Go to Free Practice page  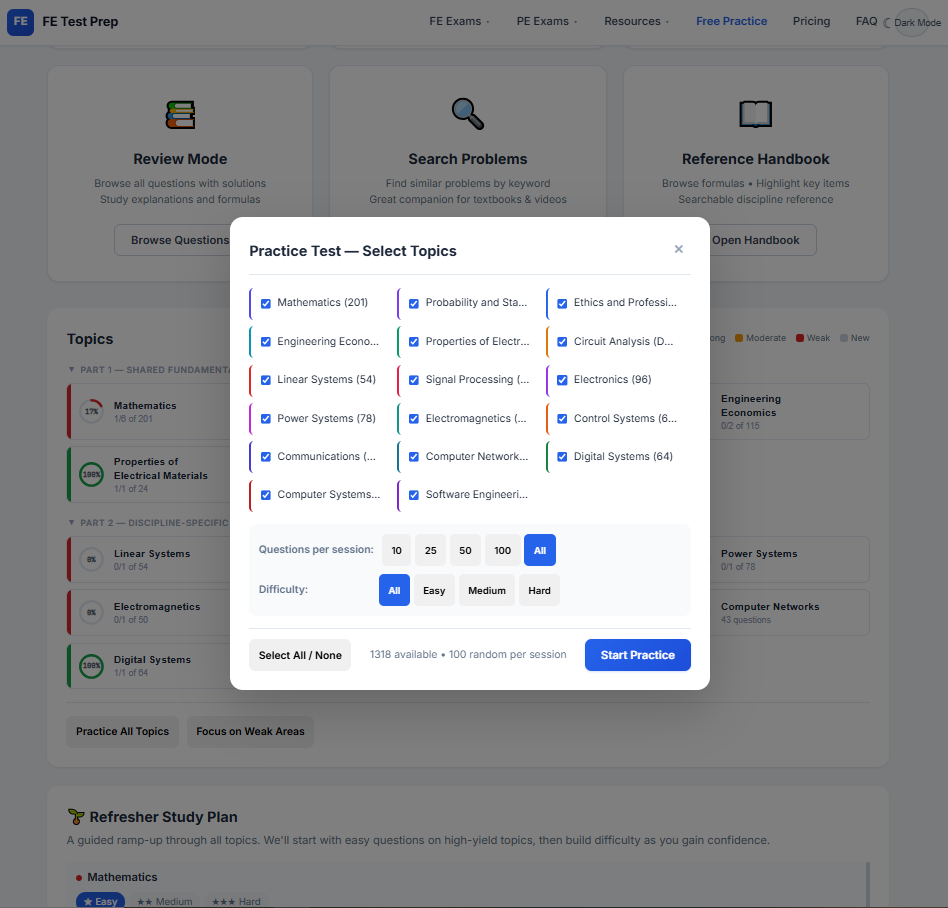tap(731, 21)
